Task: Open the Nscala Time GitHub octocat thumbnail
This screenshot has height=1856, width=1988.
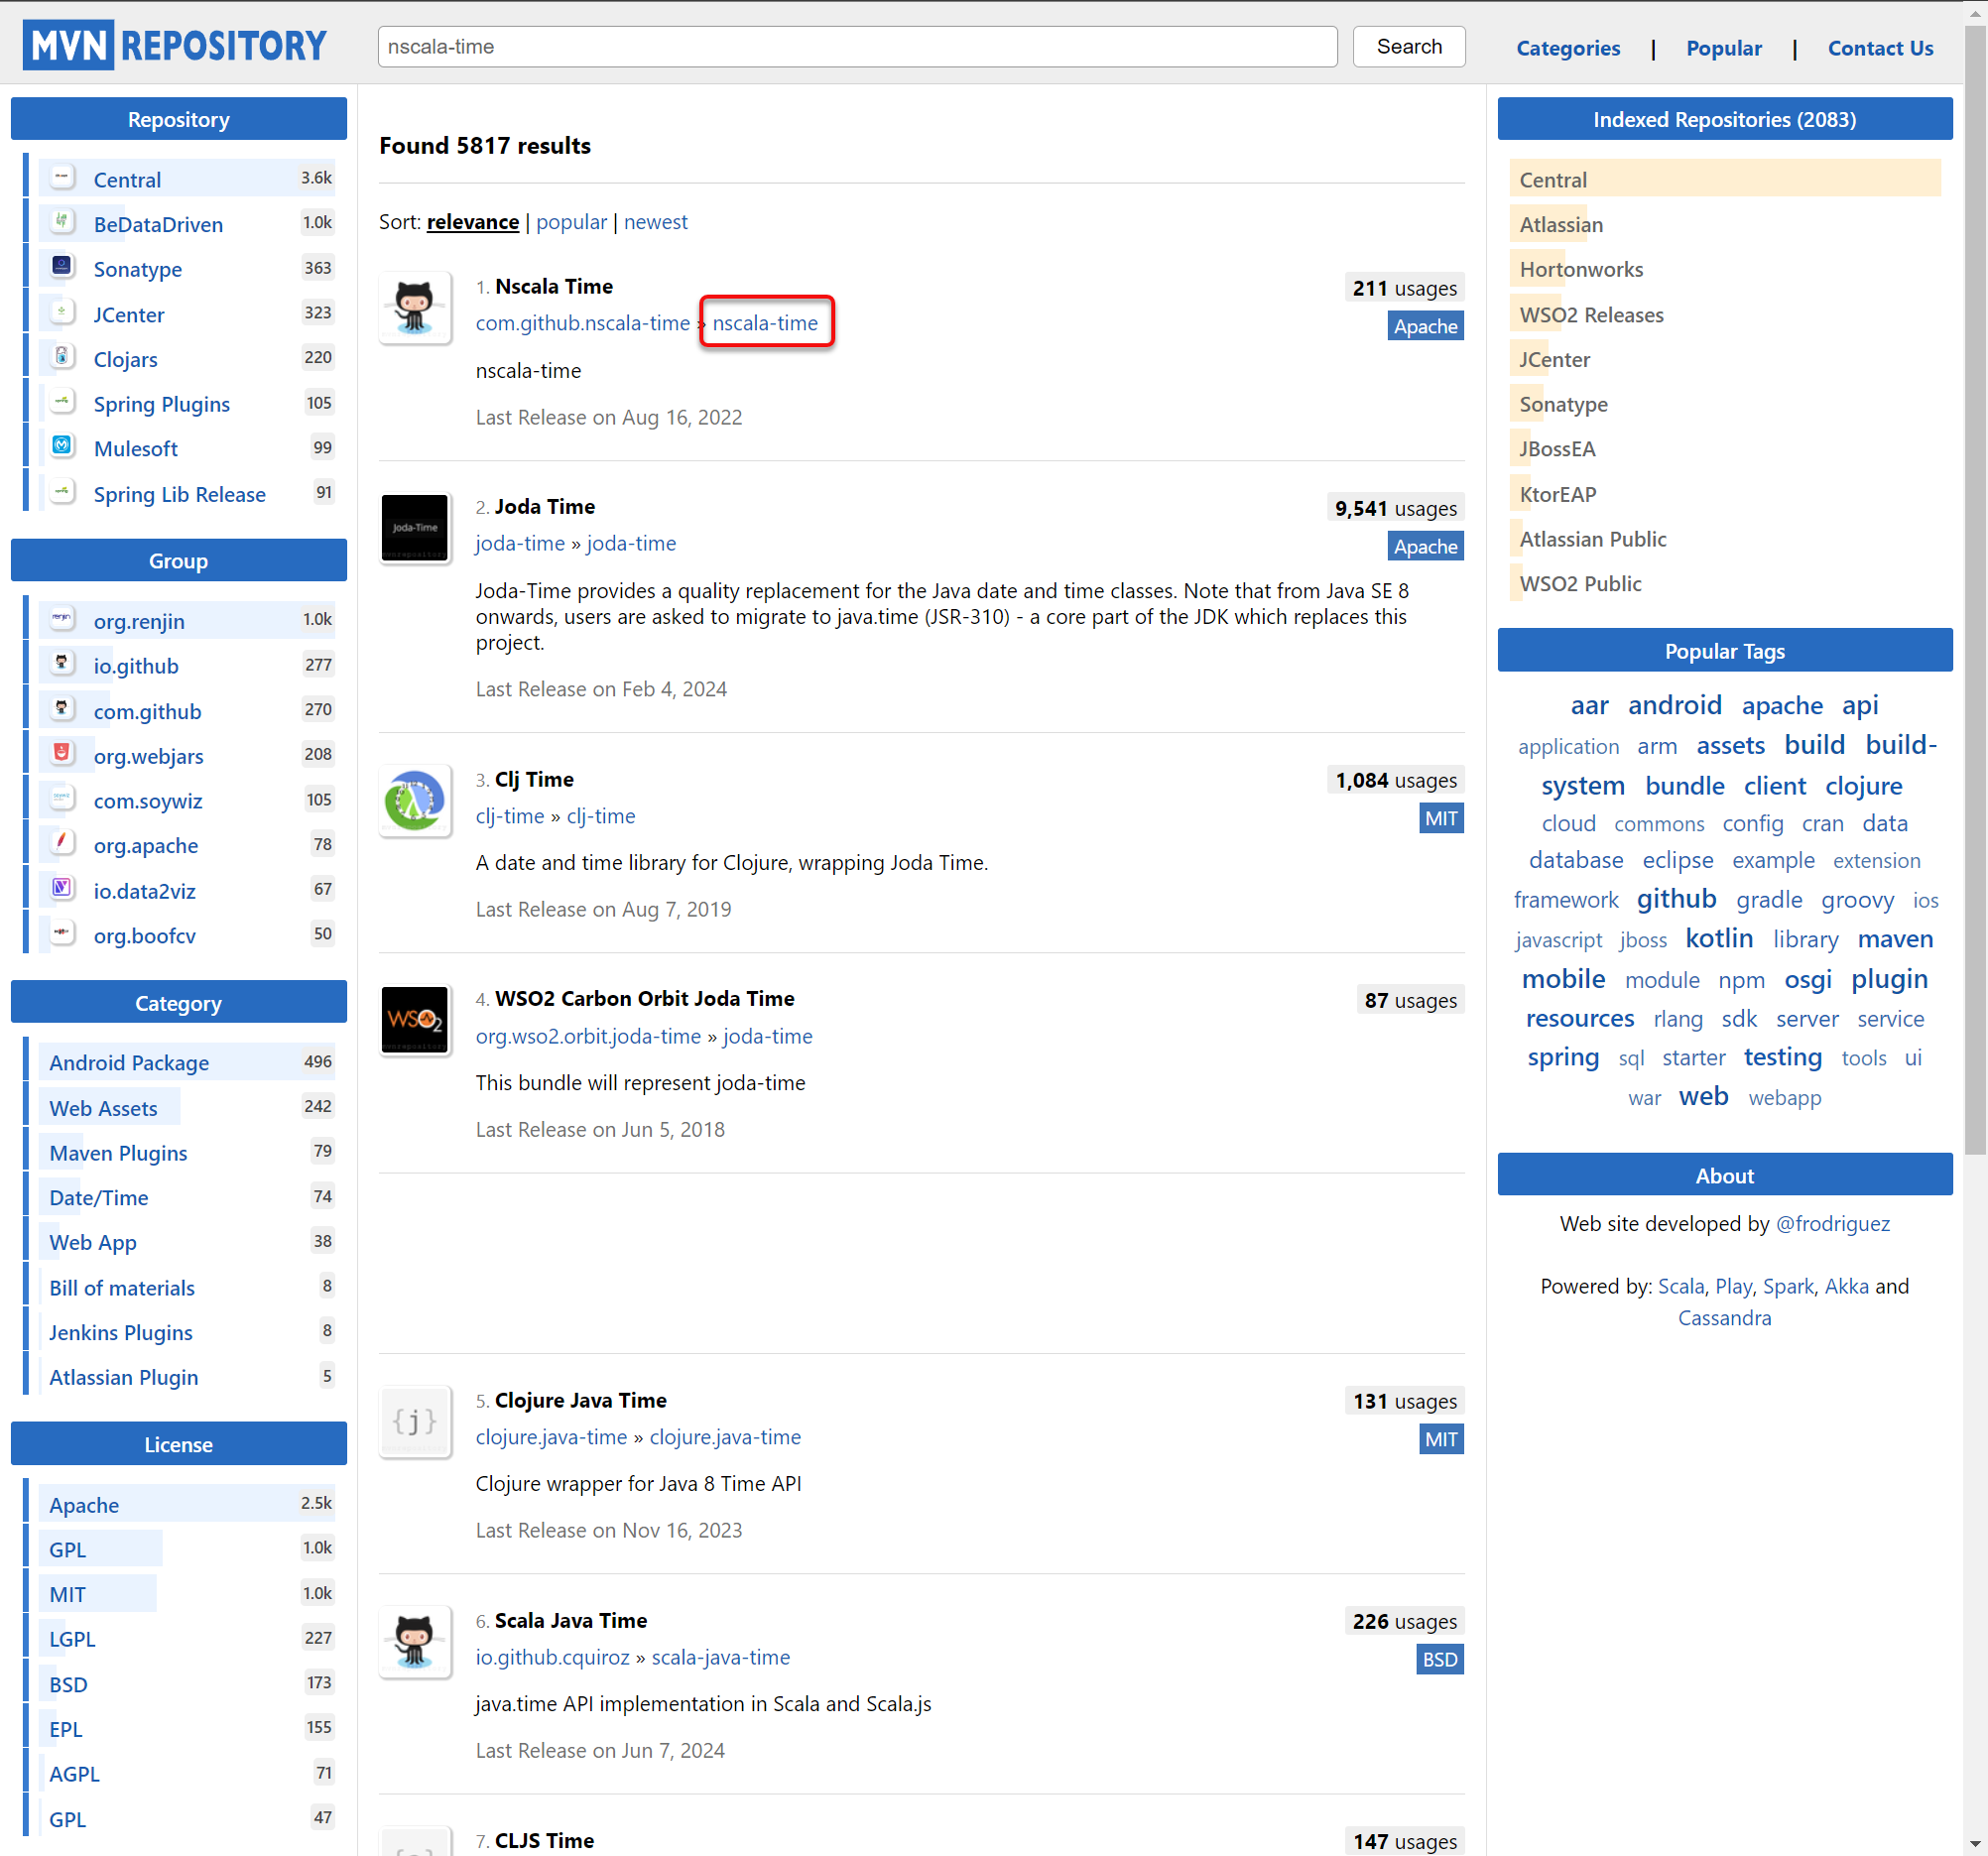Action: 415,308
